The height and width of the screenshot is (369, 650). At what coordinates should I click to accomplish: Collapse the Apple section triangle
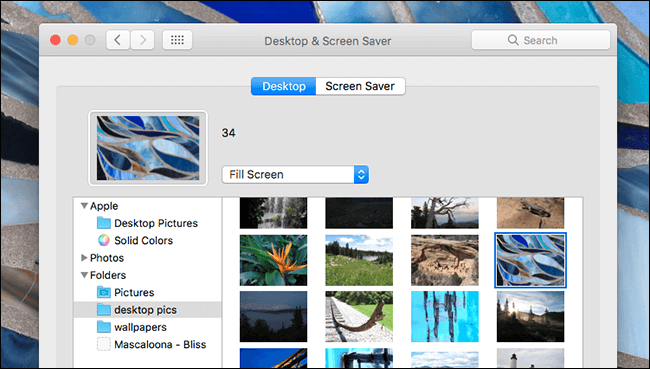click(84, 206)
